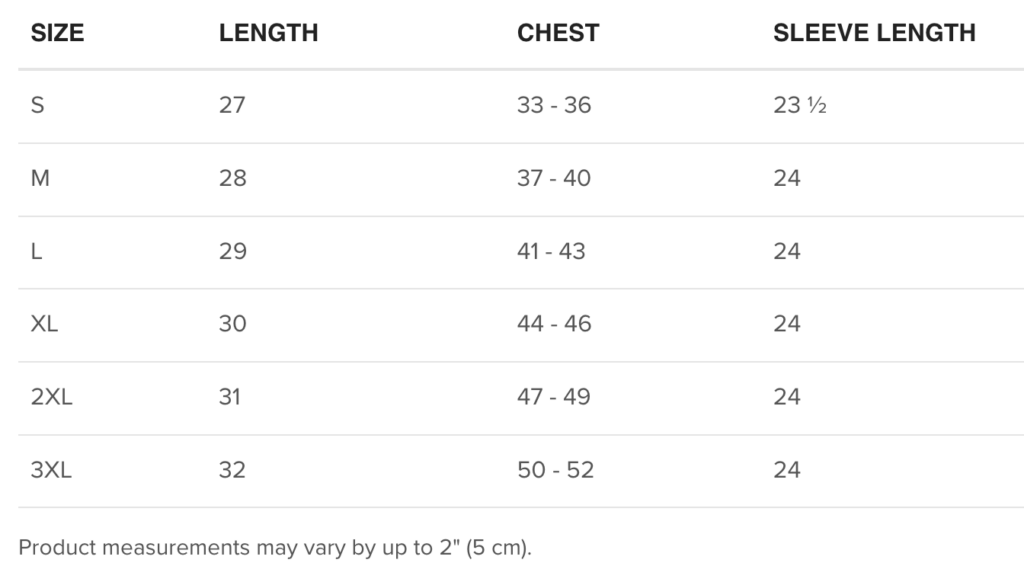
Task: Select the 2XL size row label
Action: [52, 397]
